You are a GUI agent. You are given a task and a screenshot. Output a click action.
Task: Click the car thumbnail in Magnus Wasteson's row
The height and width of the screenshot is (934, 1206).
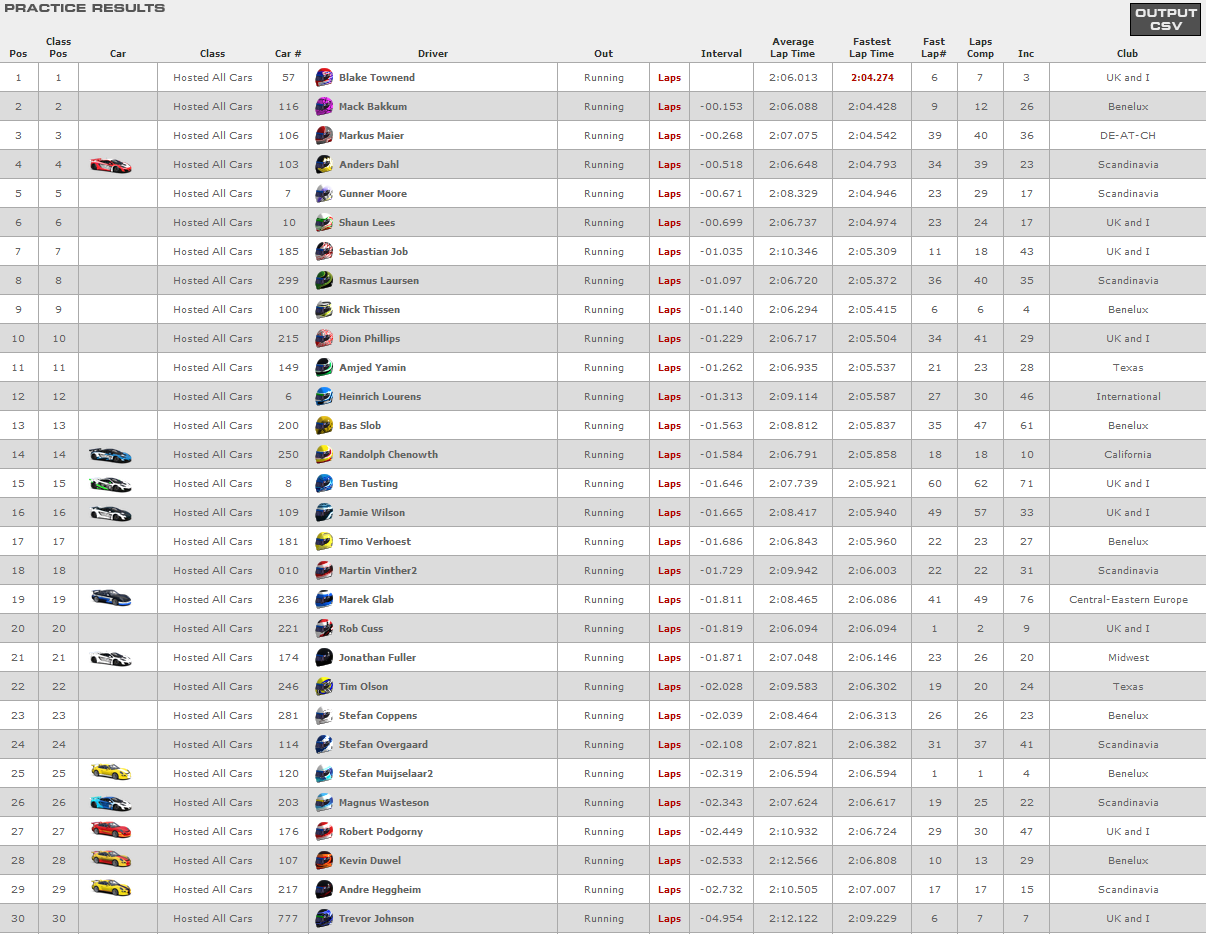(x=110, y=803)
